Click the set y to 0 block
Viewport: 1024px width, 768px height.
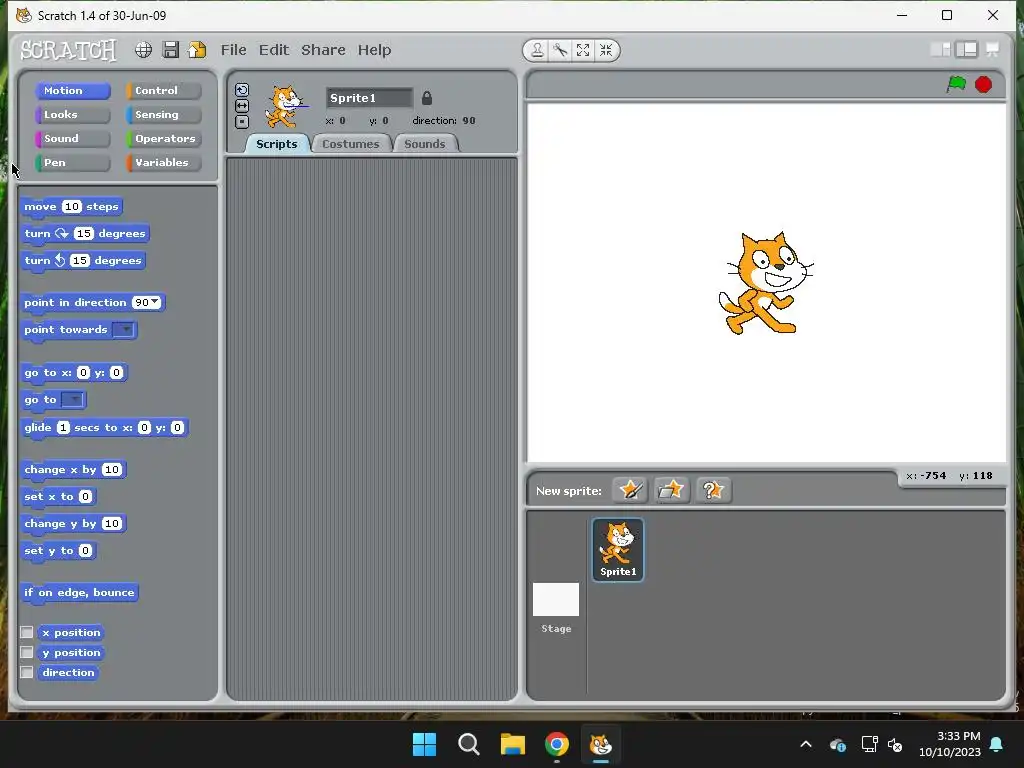[59, 551]
